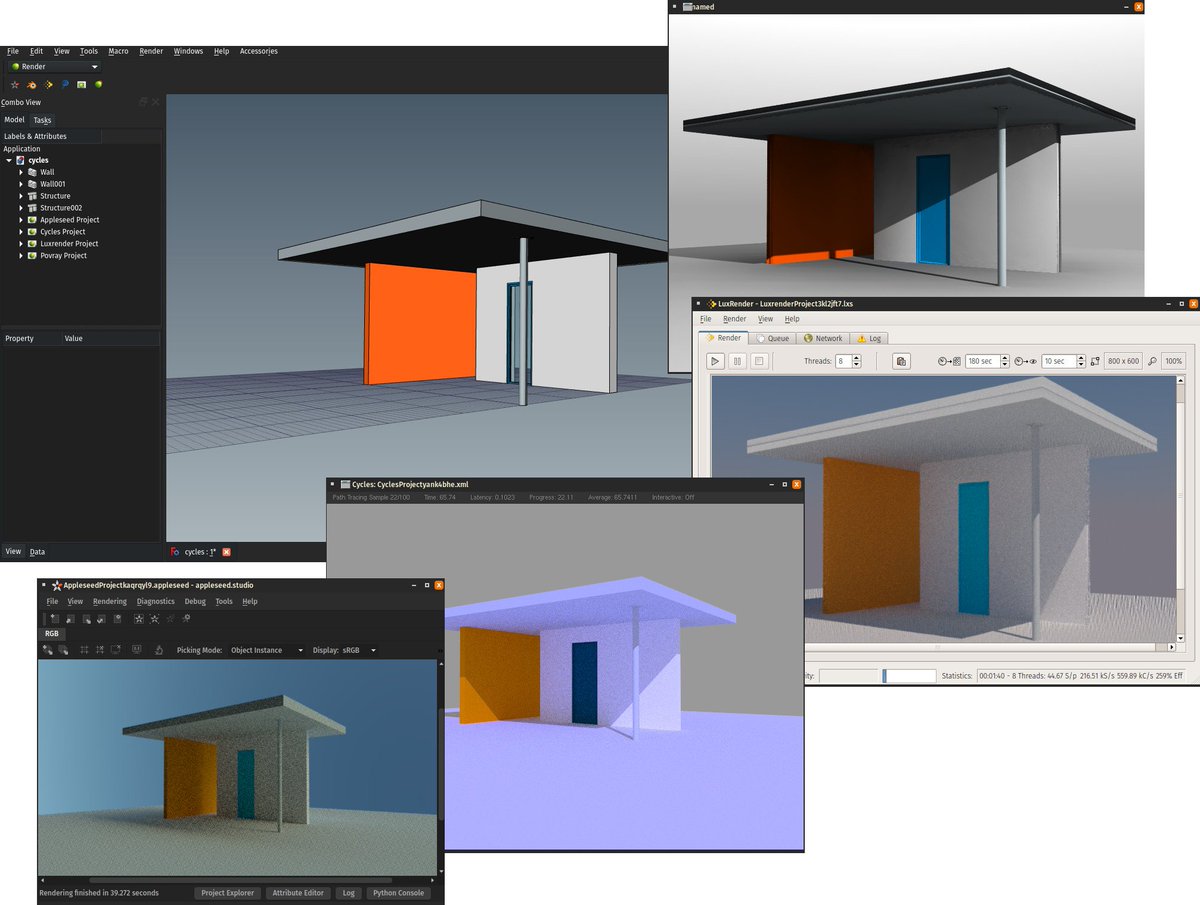Click the copy-to-clipboard icon in LuxRender toolbar
This screenshot has height=905, width=1200.
point(900,360)
